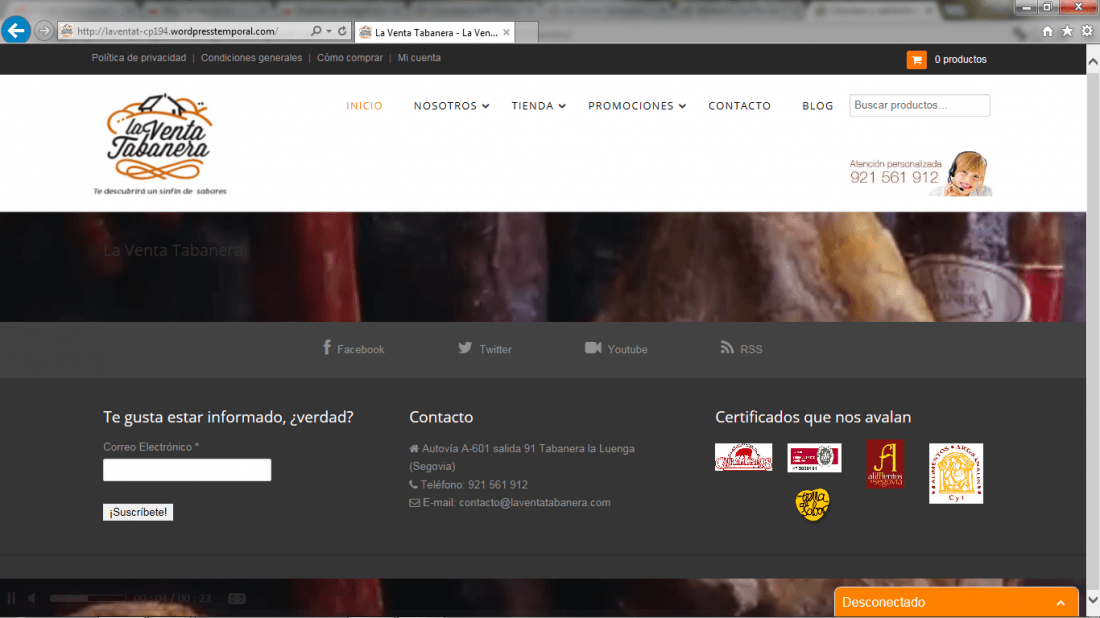Click the browser address bar URL
Screen dimensions: 1100x618
pos(177,31)
